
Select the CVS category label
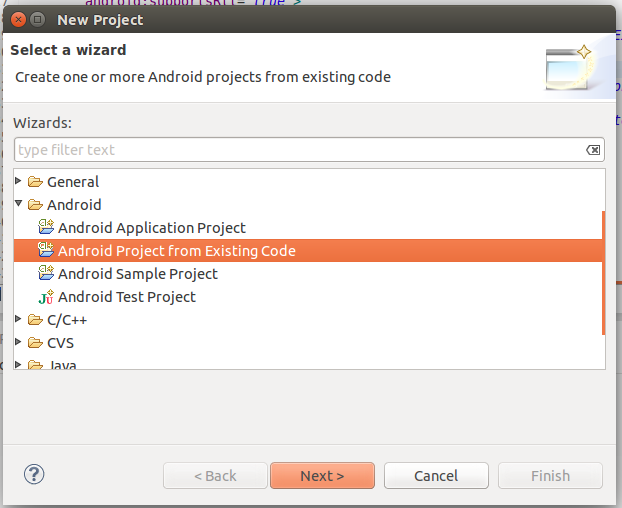[x=60, y=343]
